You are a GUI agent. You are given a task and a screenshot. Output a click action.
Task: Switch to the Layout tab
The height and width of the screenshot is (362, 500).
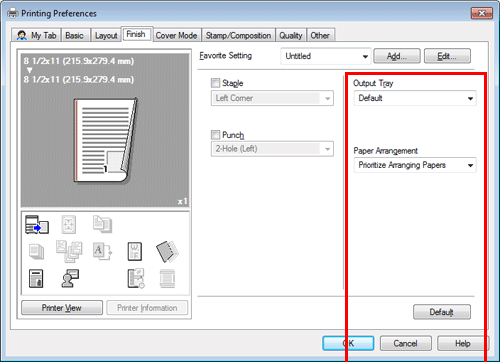tap(106, 35)
